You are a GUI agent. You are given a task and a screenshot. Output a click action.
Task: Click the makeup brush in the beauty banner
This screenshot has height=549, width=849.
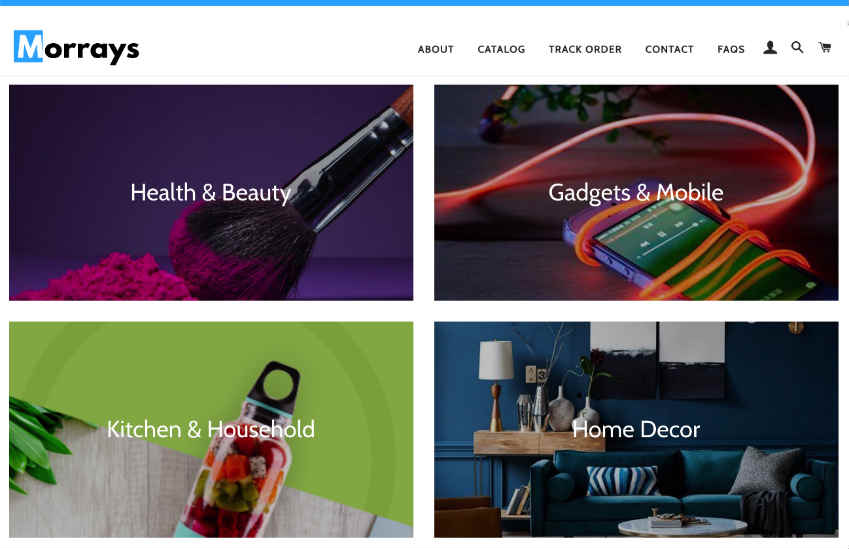292,195
